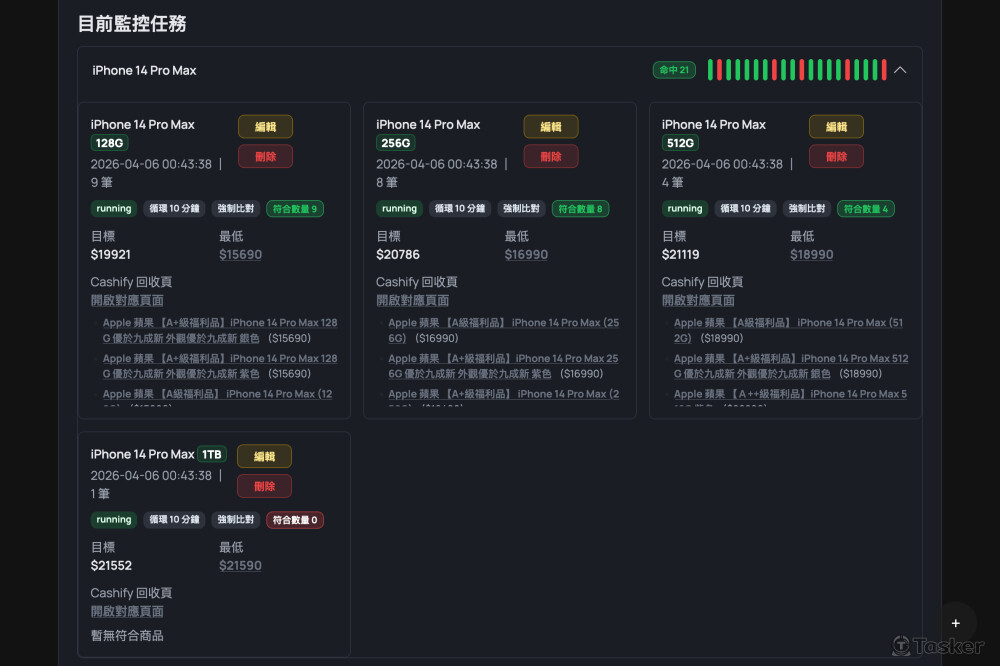Click the lowest price $15690 link
The image size is (1000, 666).
240,255
